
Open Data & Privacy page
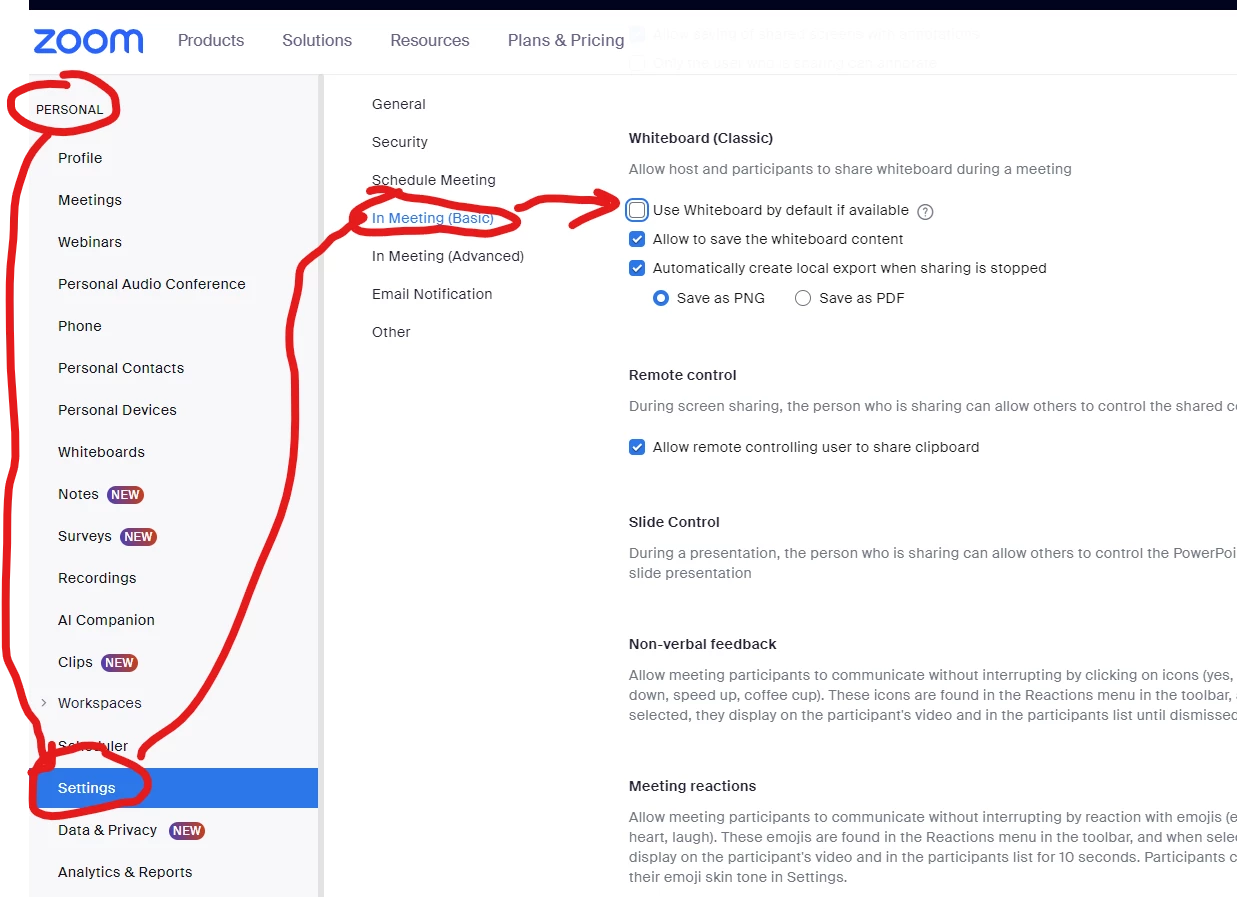tap(107, 830)
